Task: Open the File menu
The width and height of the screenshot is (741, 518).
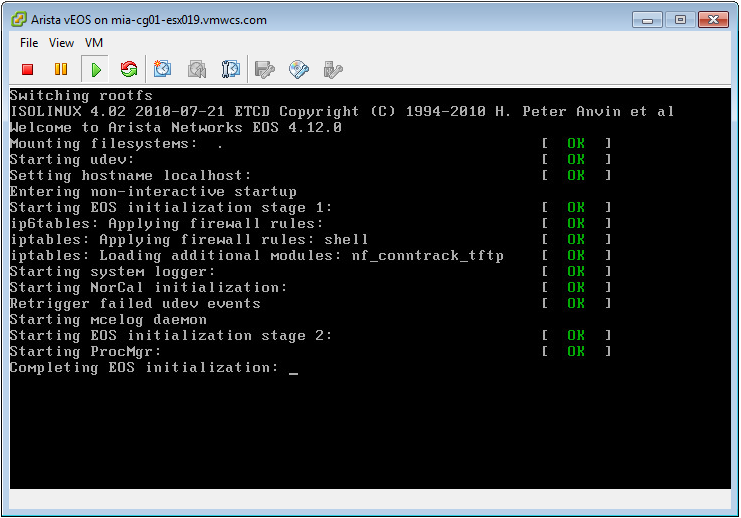Action: click(29, 43)
